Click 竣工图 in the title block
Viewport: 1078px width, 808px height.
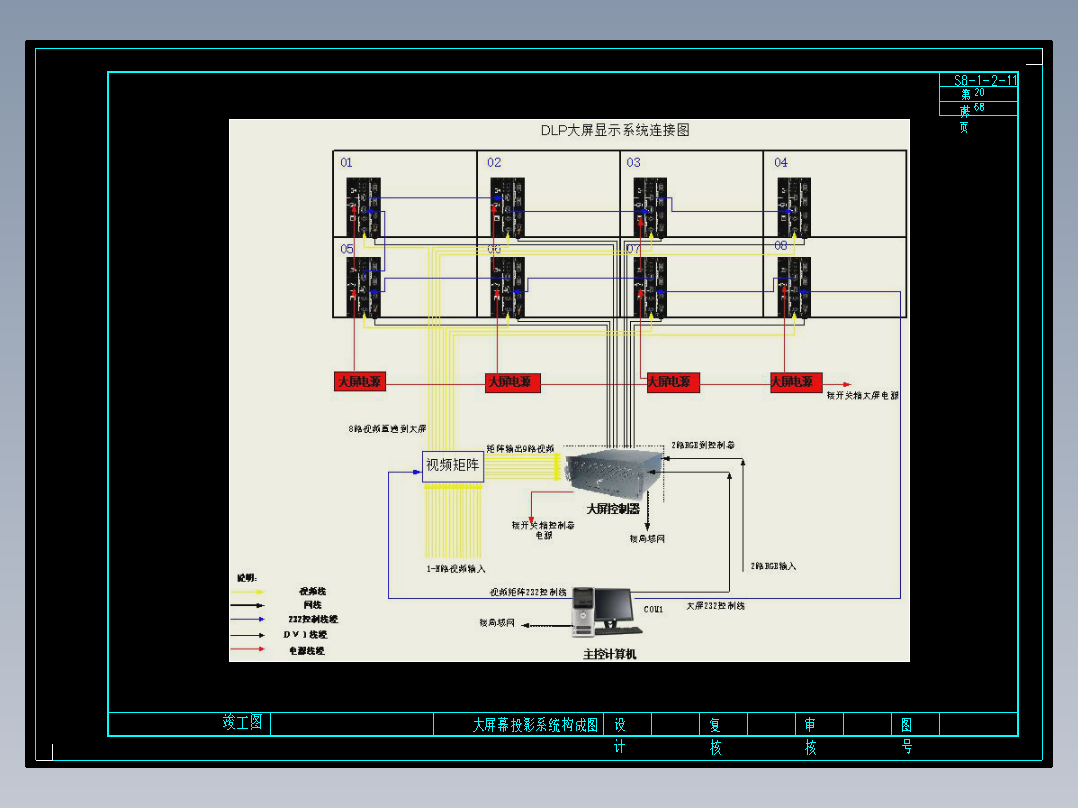coord(242,722)
